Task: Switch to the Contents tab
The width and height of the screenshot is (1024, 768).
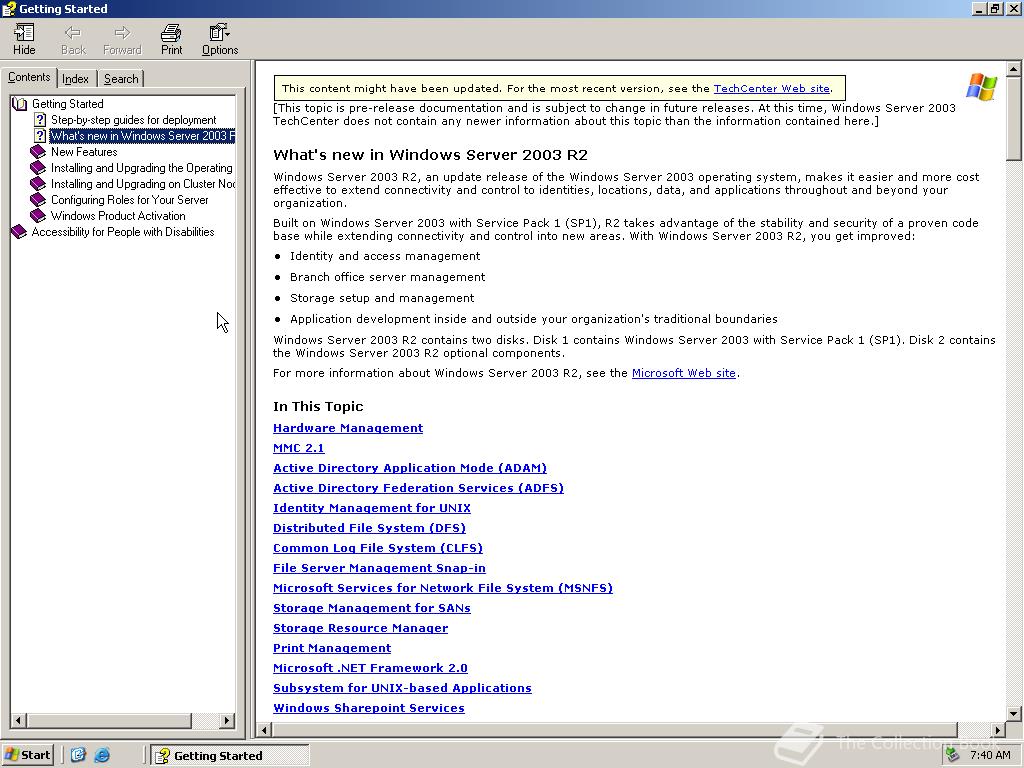Action: (x=29, y=77)
